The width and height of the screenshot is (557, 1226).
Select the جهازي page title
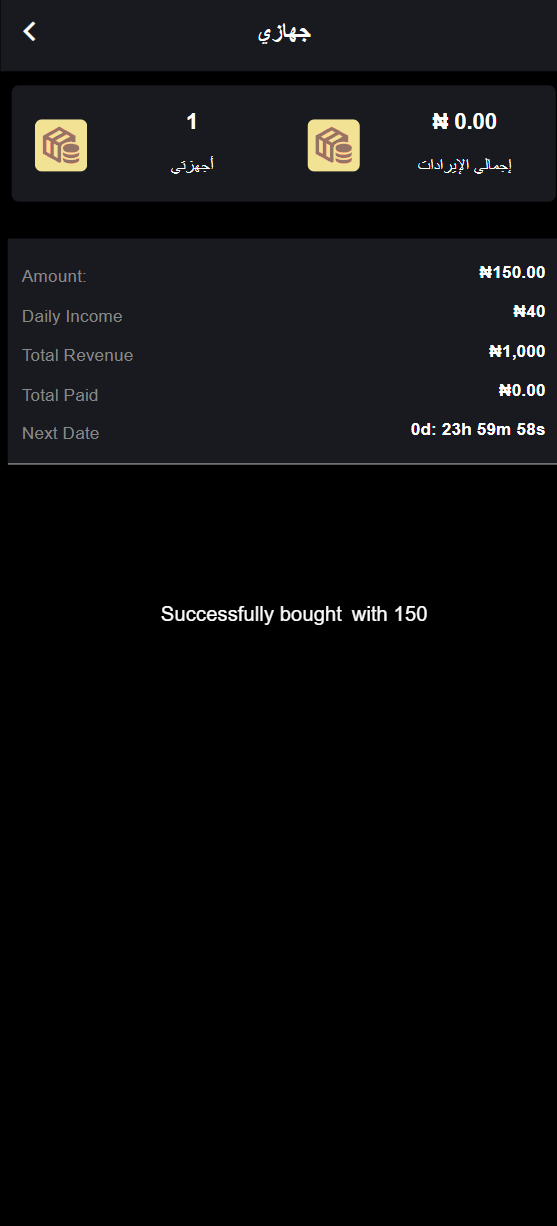click(285, 33)
